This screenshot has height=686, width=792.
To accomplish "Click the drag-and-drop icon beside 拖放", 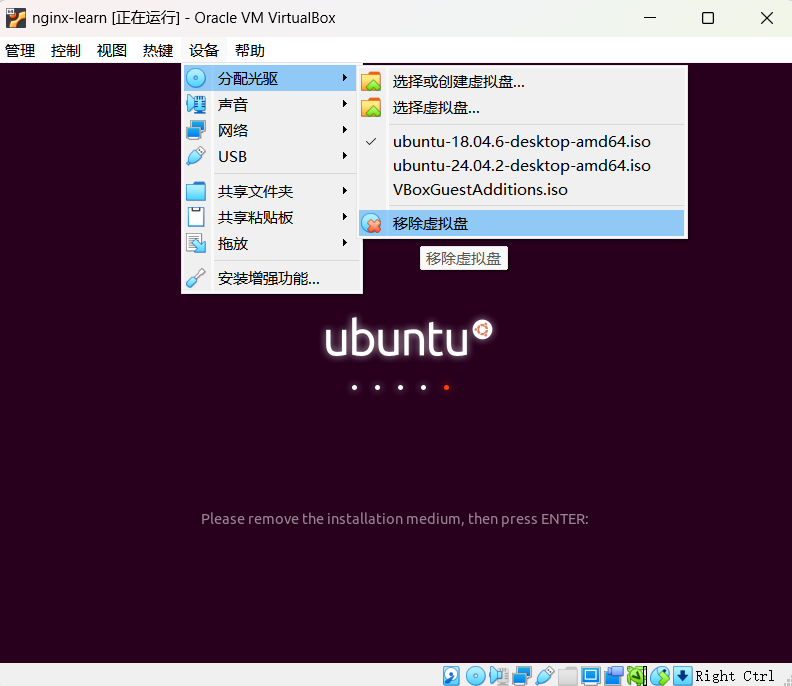I will (x=196, y=243).
